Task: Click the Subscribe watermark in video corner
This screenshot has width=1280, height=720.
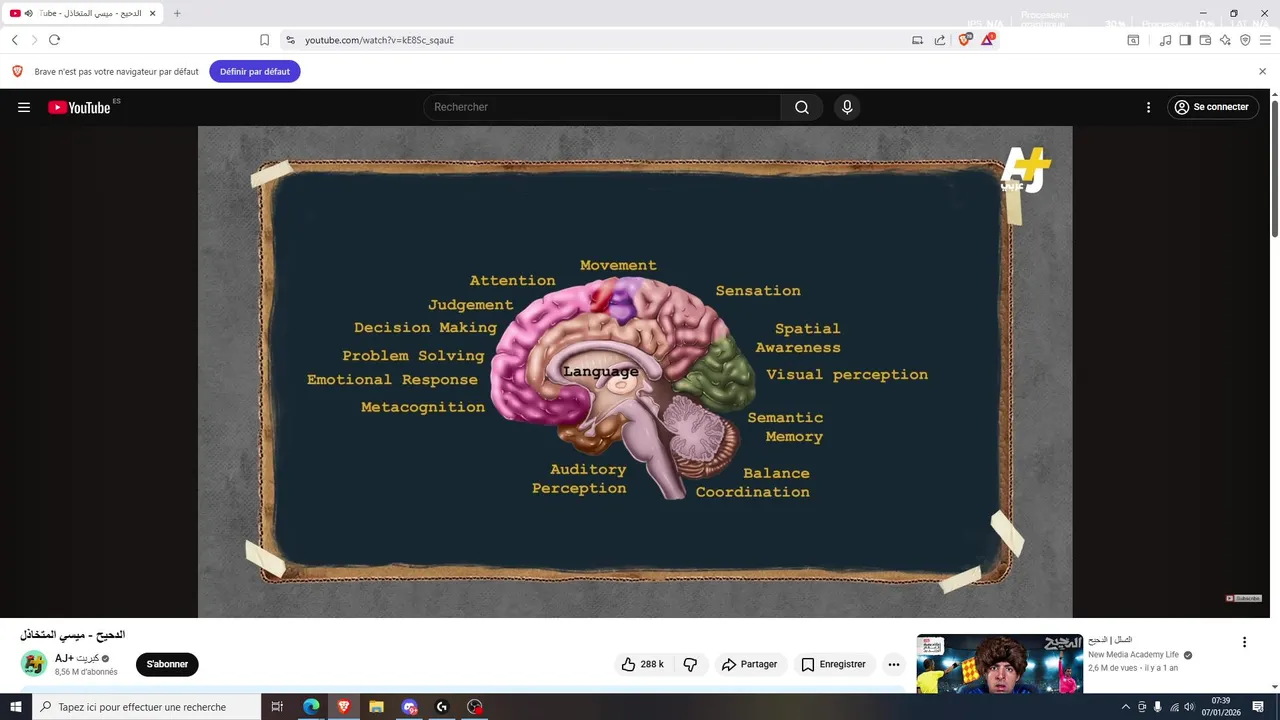Action: click(1244, 598)
